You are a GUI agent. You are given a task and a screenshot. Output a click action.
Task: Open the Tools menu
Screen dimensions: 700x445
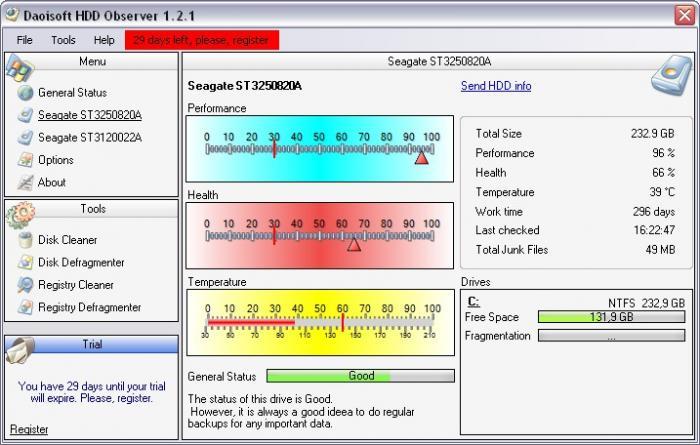tap(63, 40)
